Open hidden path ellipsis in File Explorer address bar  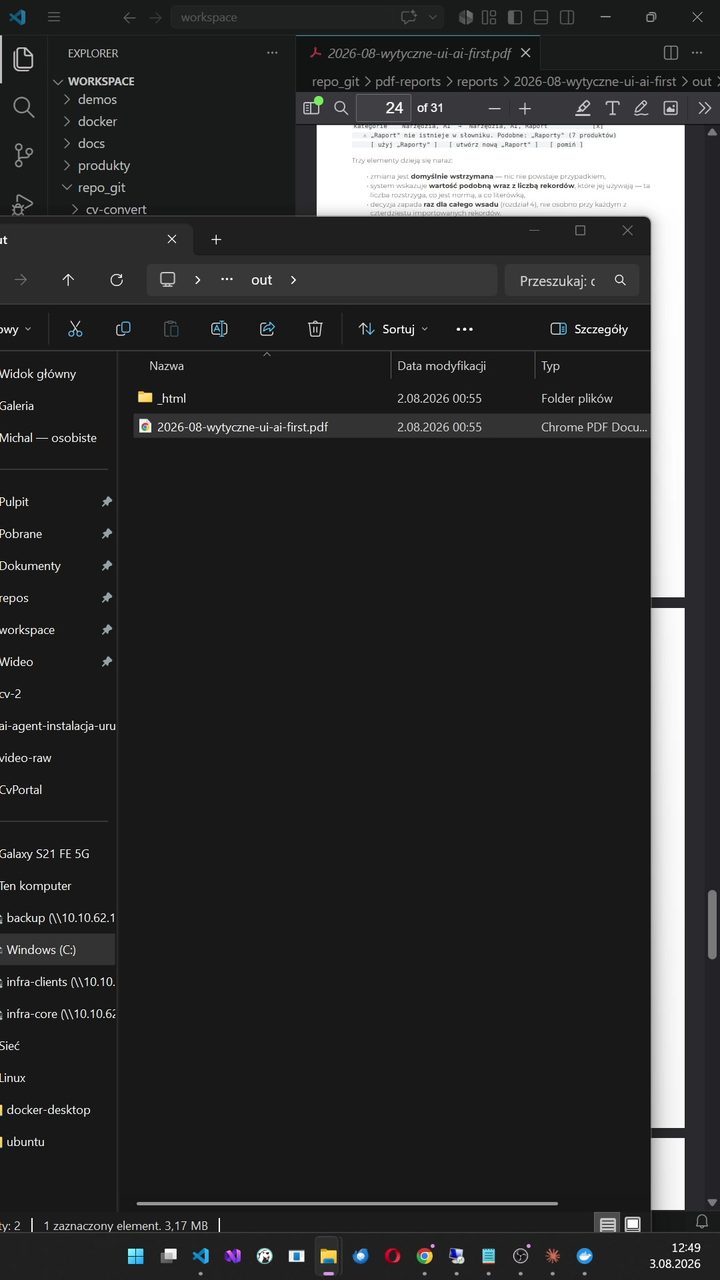(227, 280)
